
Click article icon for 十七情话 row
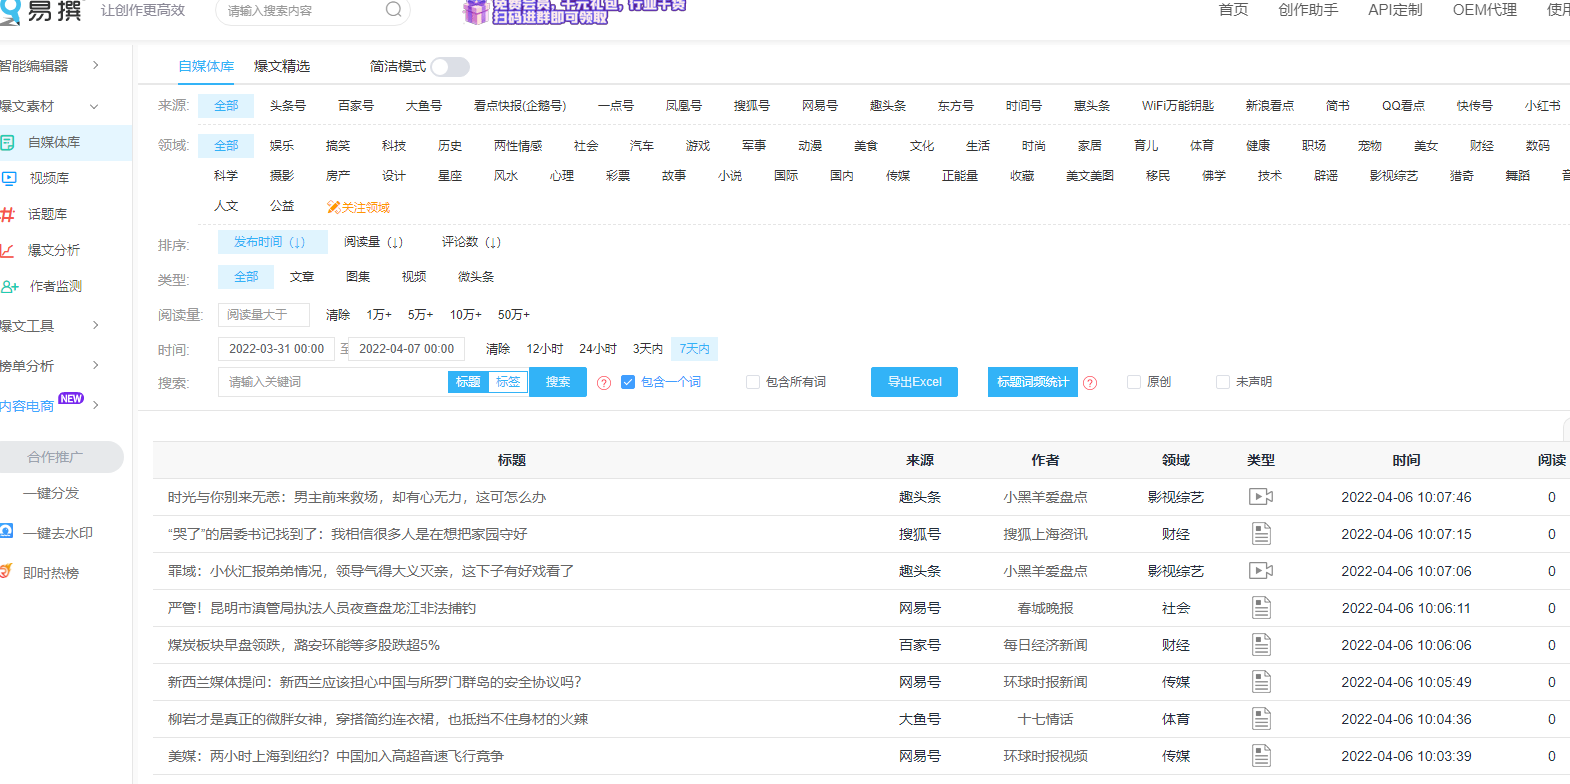[1261, 719]
